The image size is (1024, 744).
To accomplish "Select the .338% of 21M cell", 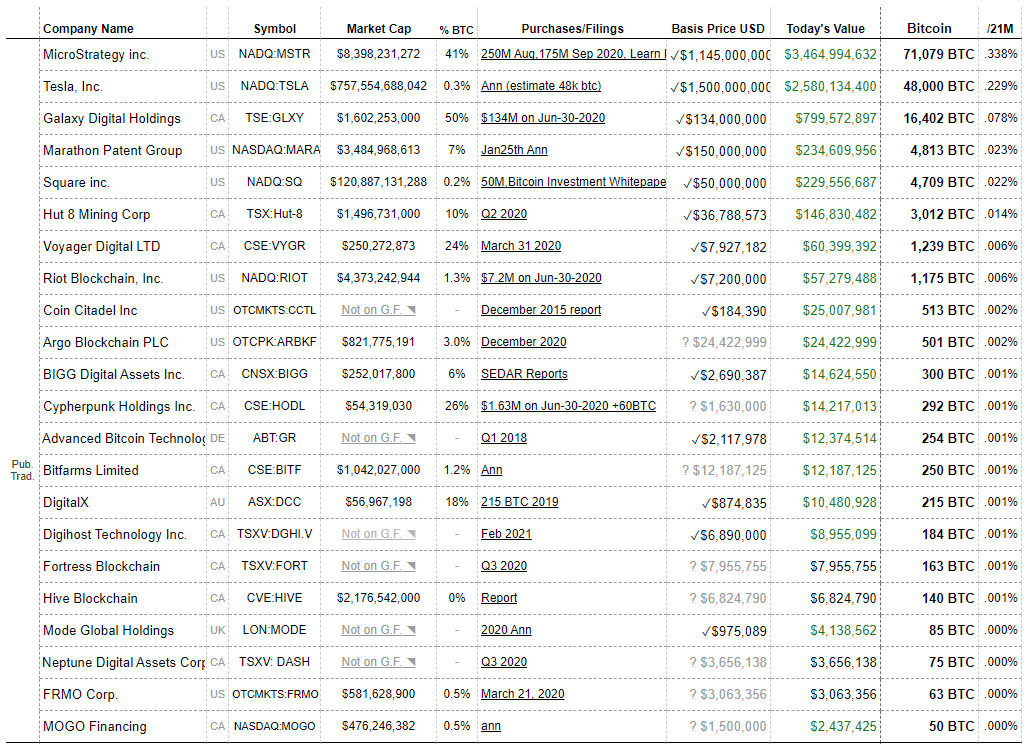I will point(1000,54).
